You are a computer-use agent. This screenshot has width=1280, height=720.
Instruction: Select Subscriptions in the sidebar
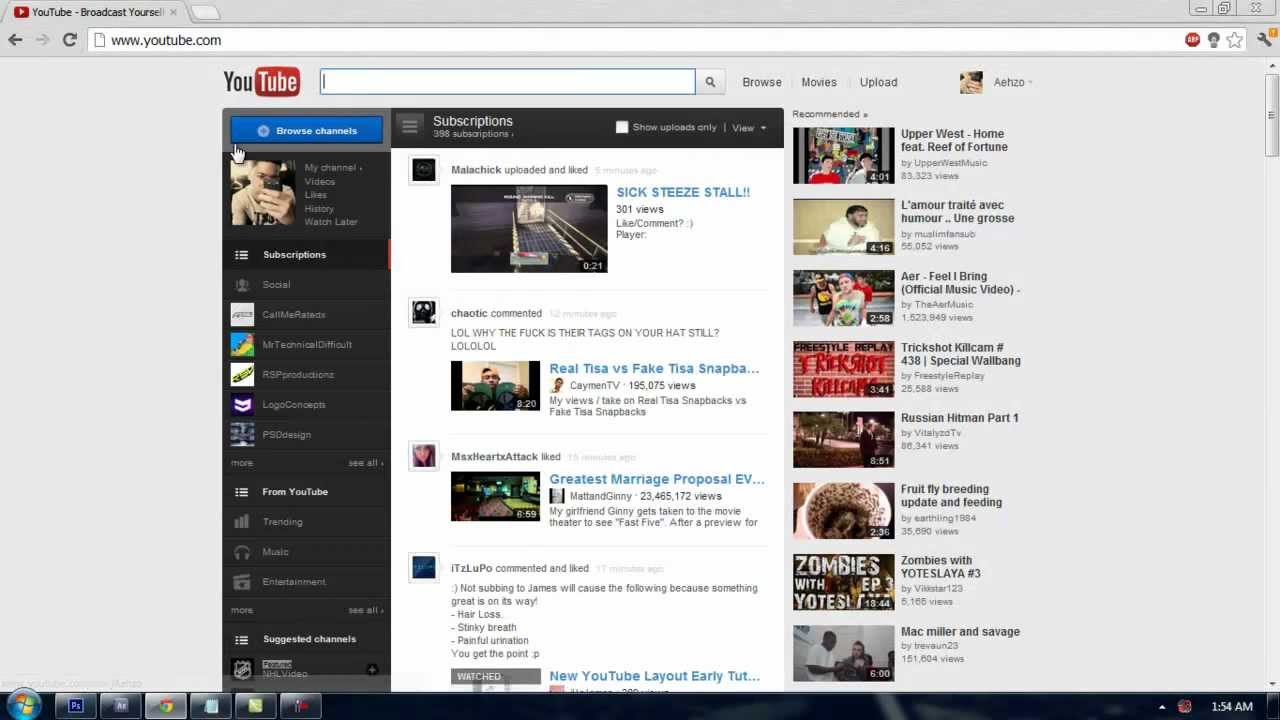tap(306, 255)
